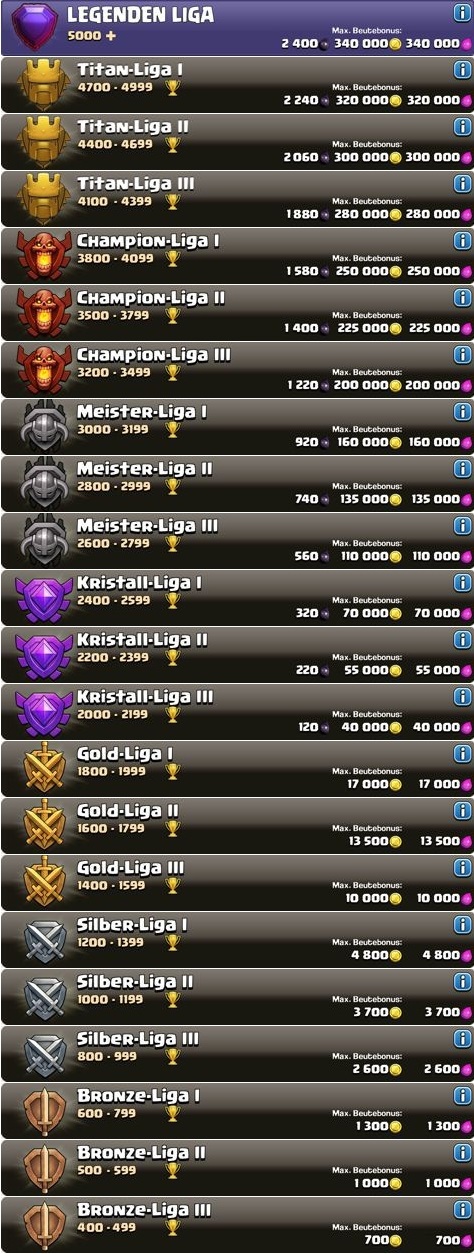474x1254 pixels.
Task: Open info for Legenden Liga
Action: [462, 13]
